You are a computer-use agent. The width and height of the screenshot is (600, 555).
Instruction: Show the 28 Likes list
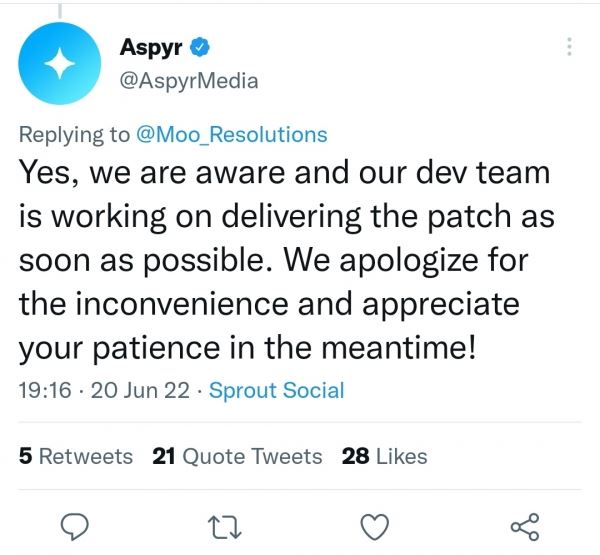385,456
